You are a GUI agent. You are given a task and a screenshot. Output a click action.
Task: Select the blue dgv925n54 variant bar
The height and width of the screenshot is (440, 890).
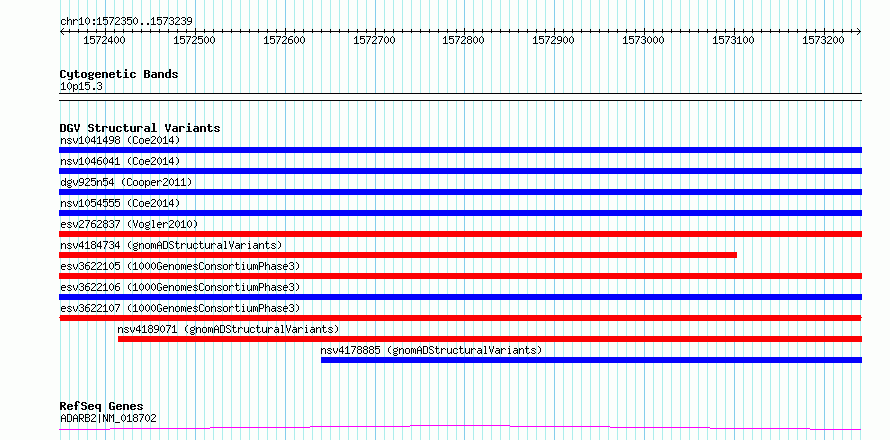tap(460, 192)
